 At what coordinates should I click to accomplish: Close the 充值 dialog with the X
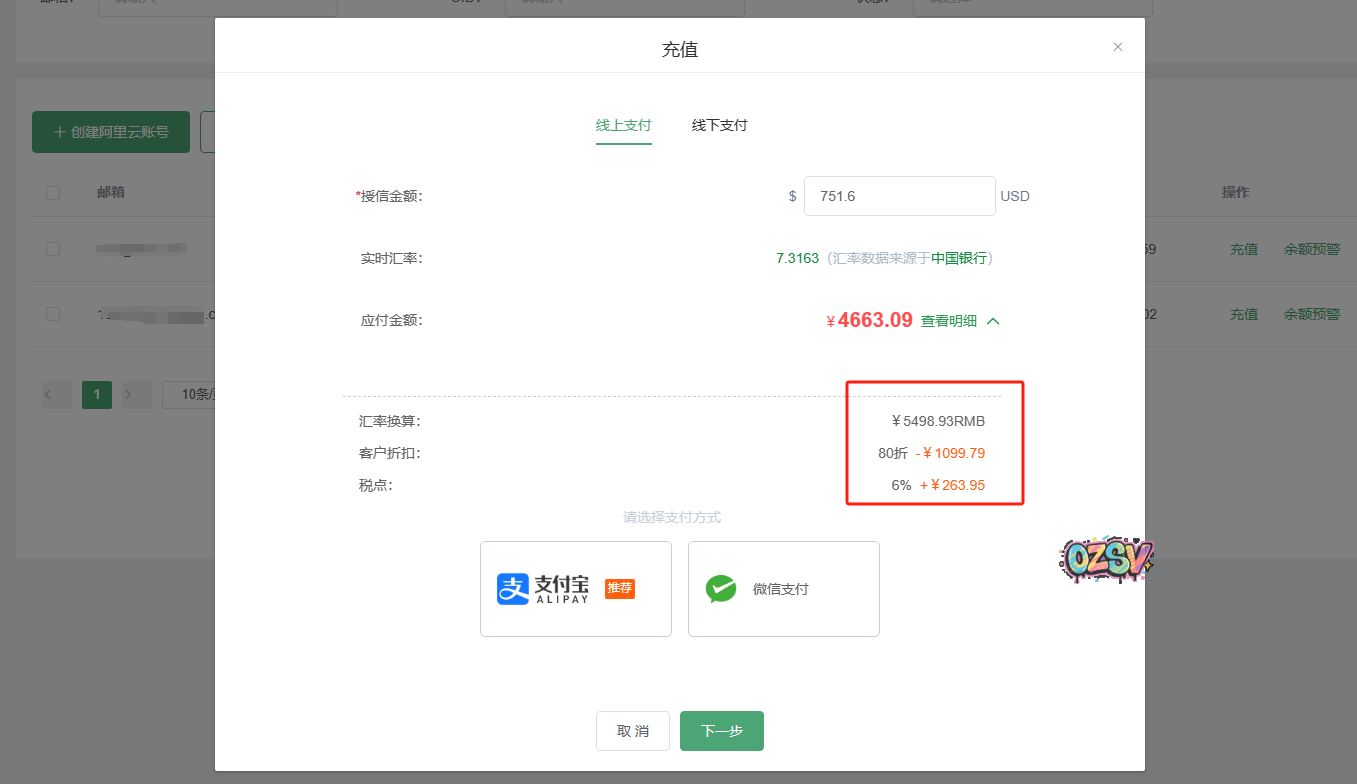tap(1118, 47)
